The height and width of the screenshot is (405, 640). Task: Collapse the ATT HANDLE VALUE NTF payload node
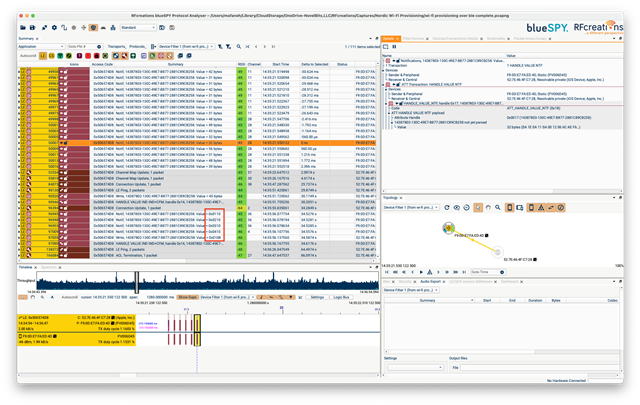[389, 113]
